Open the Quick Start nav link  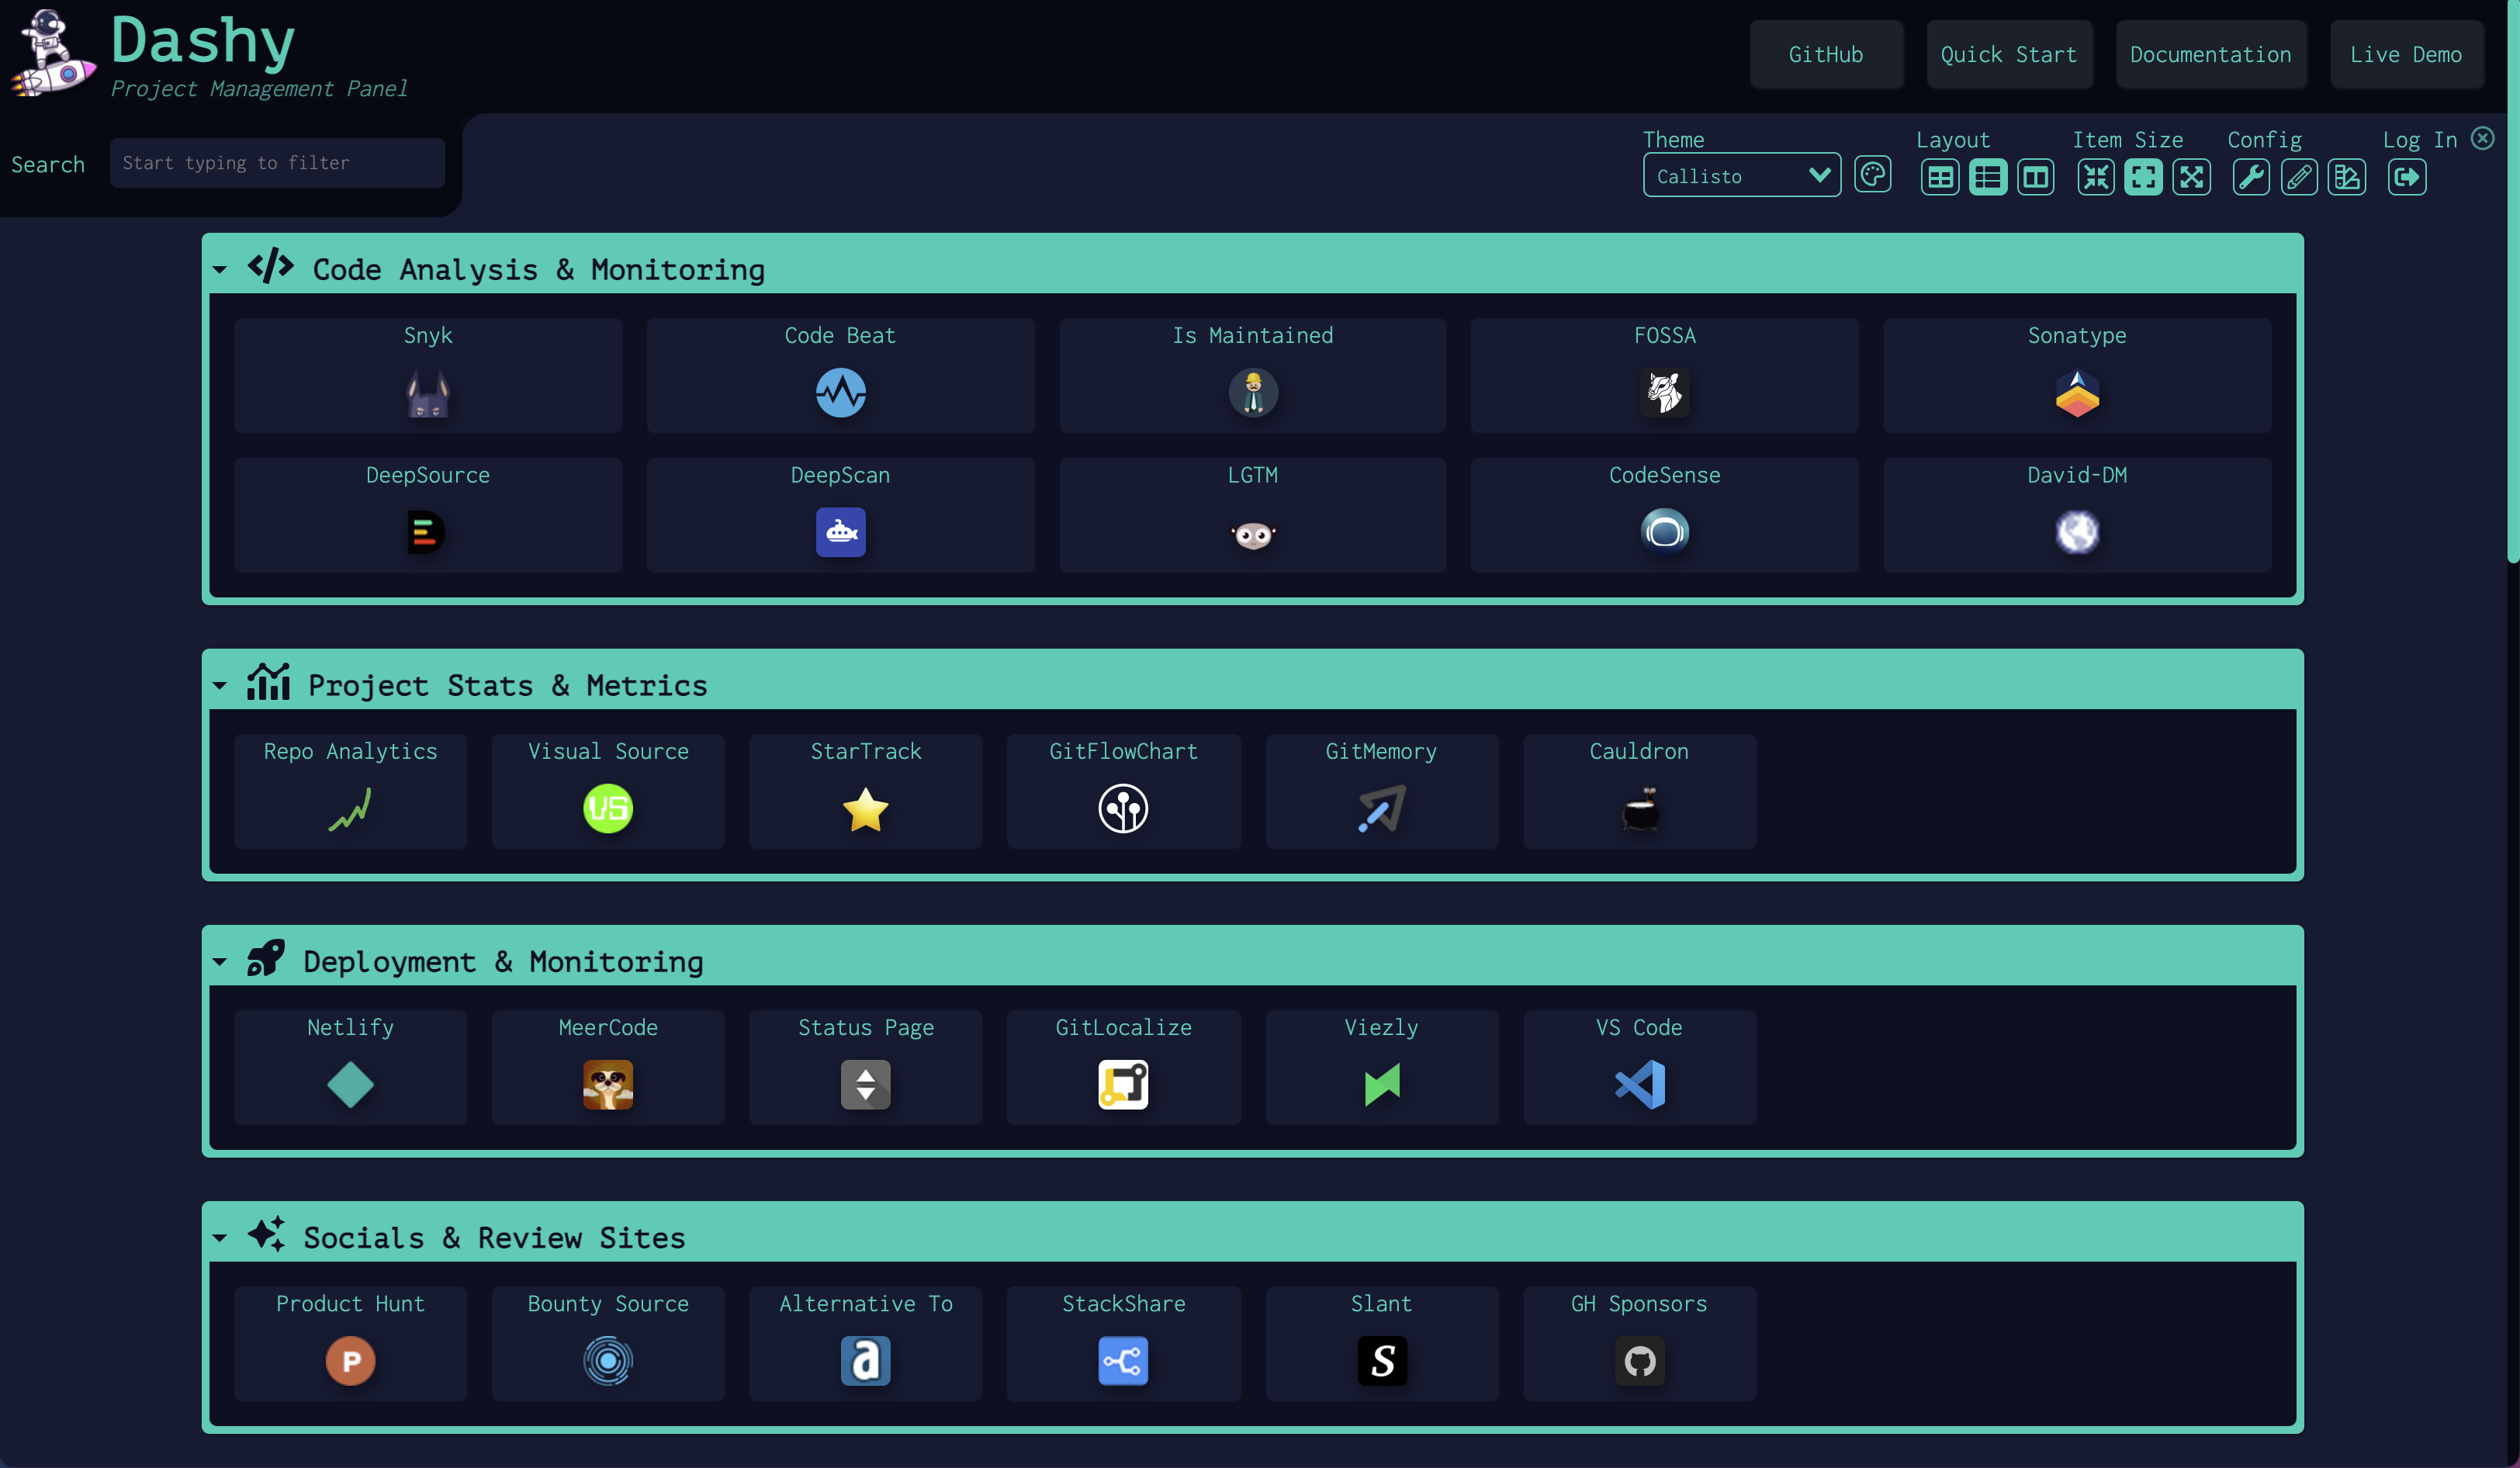pyautogui.click(x=2008, y=55)
